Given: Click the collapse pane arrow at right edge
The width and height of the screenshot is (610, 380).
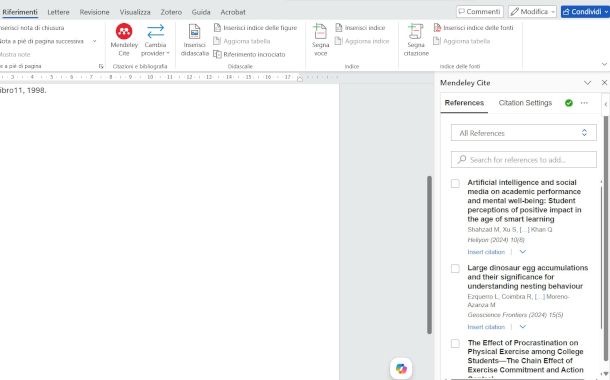Looking at the screenshot, I should point(606,104).
